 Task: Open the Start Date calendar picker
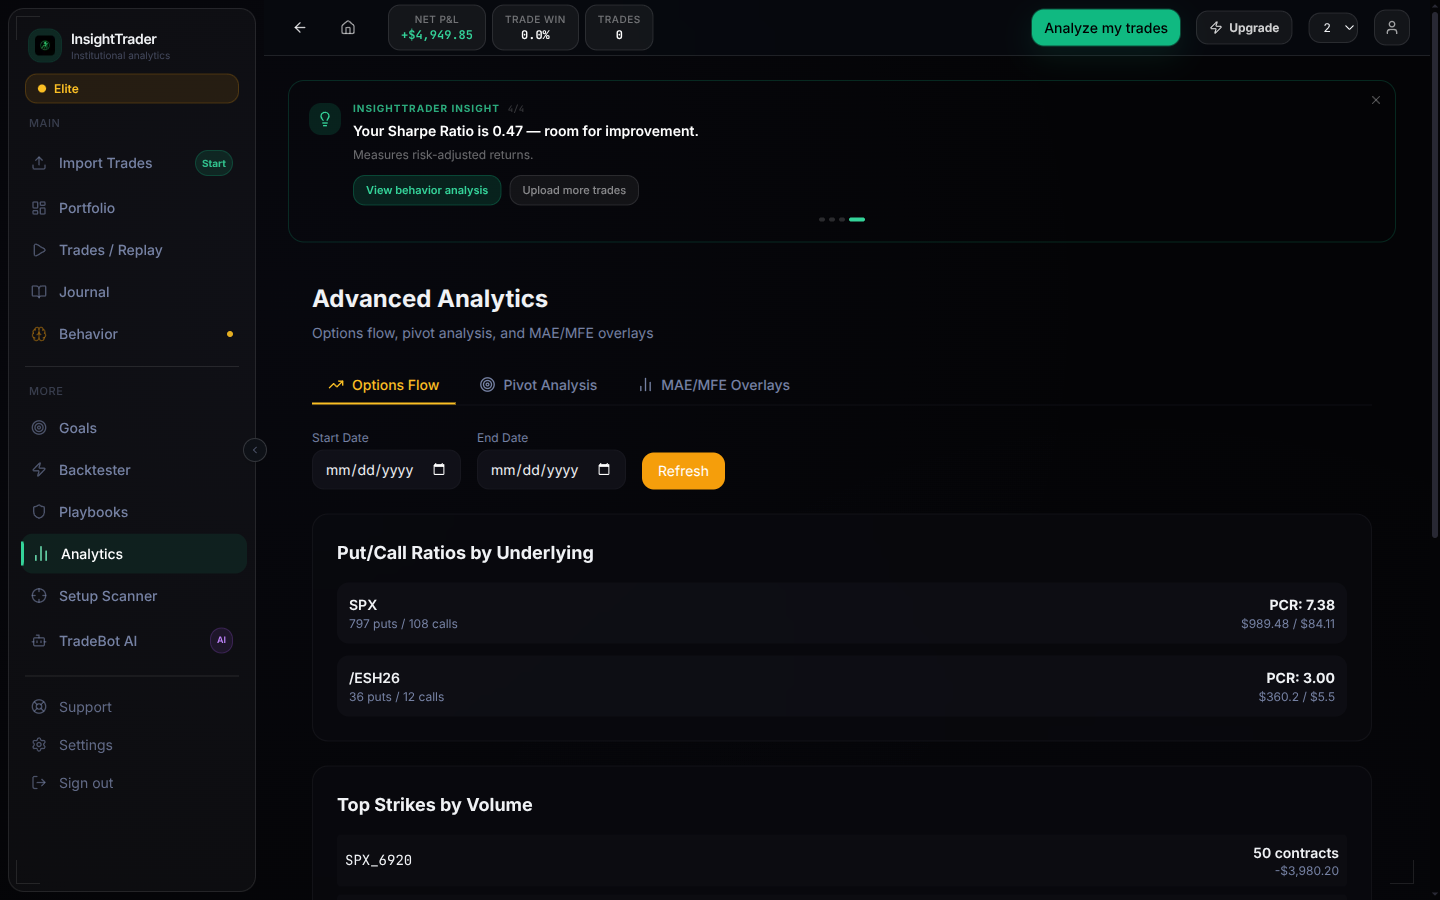coord(440,470)
